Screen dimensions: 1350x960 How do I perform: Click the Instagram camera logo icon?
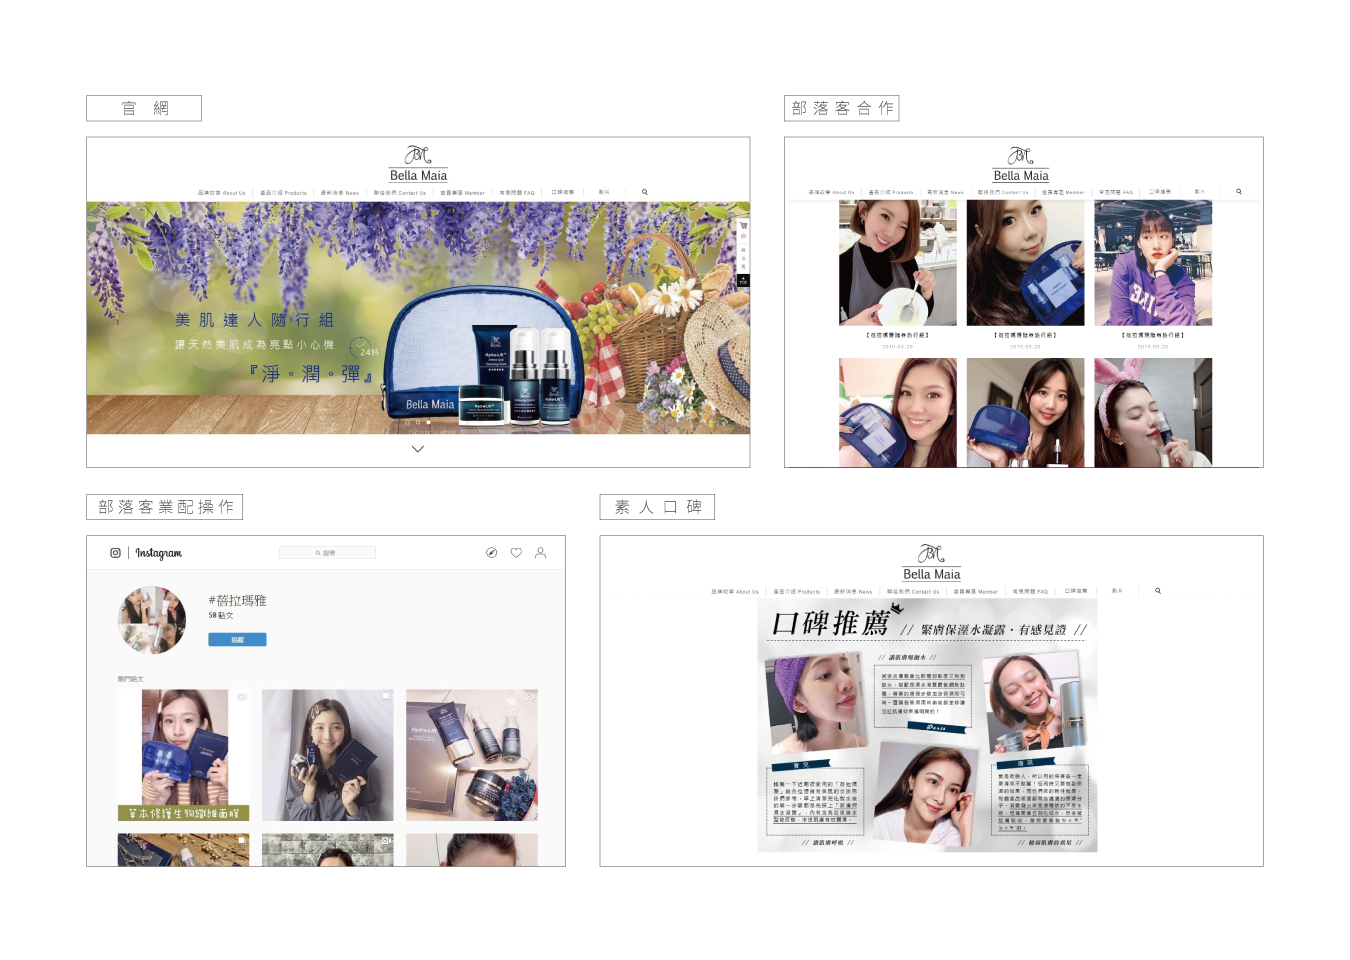(115, 553)
